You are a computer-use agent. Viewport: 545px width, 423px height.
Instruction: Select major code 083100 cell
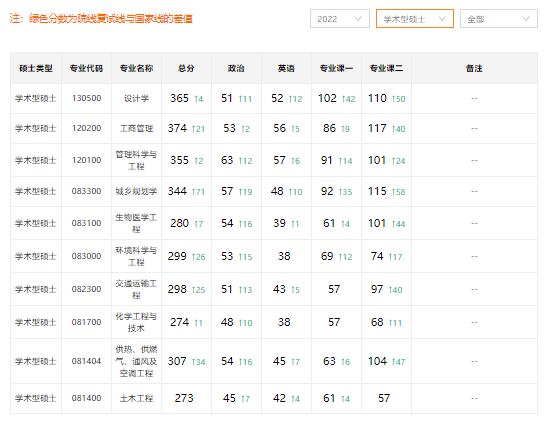[x=86, y=223]
